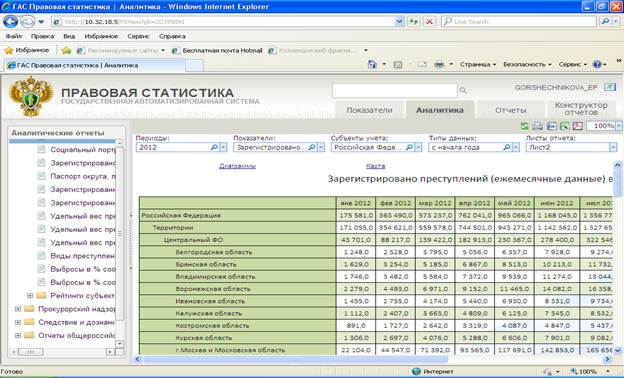Open the IE Home icon in the command bar
Screen dimensions: 624x378
372,64
